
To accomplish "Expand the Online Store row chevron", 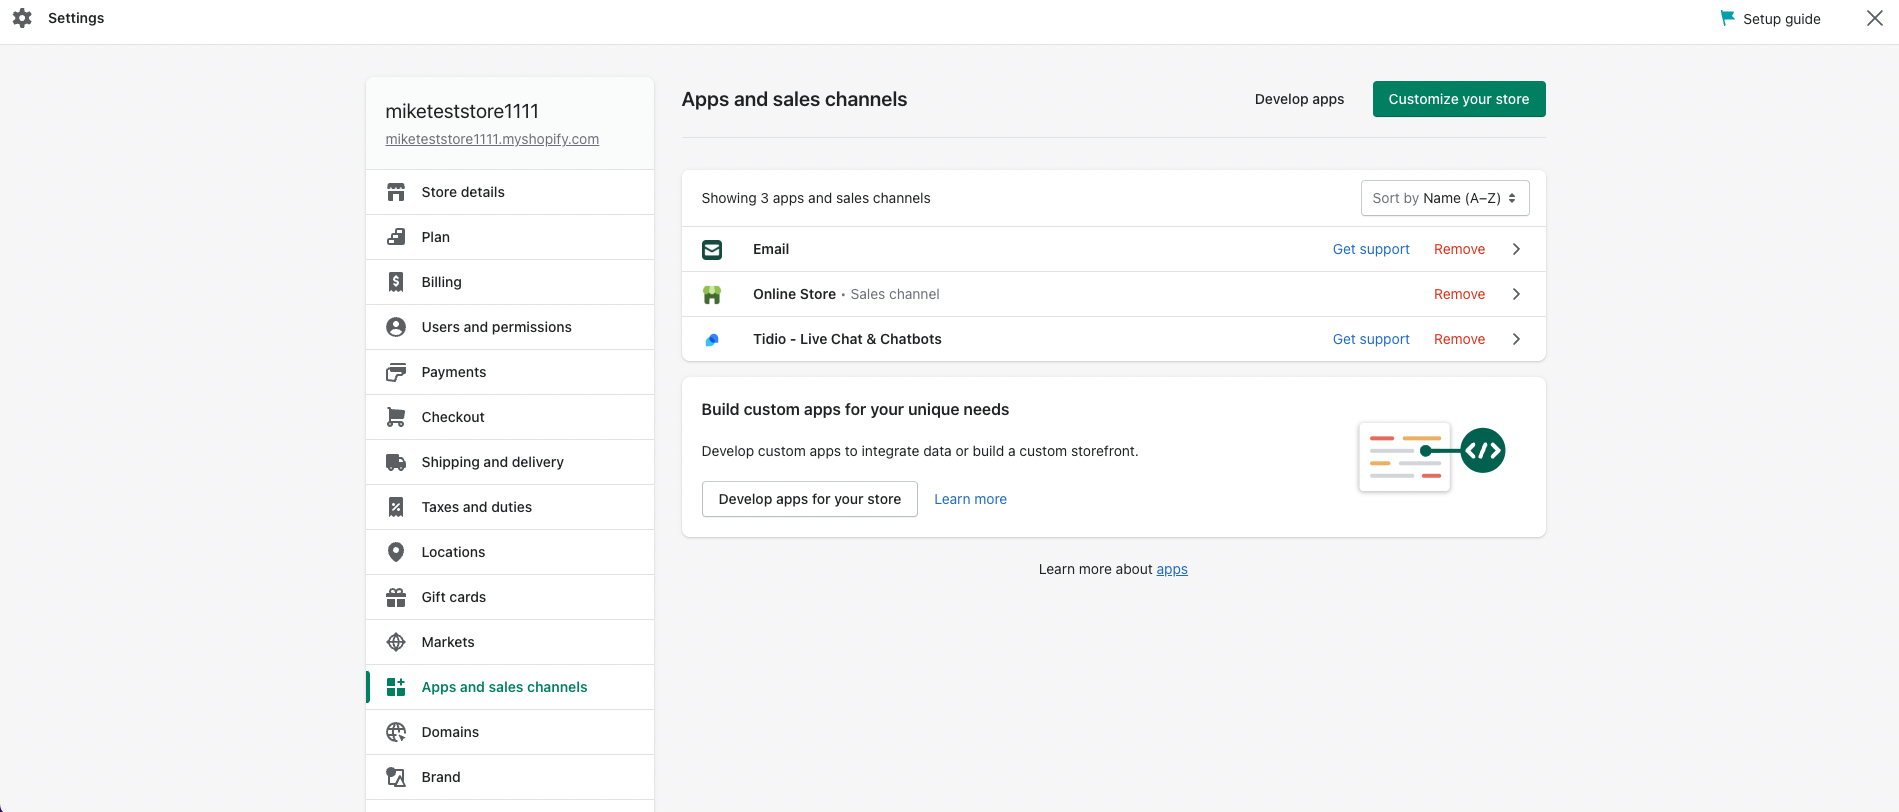I will click(x=1516, y=294).
